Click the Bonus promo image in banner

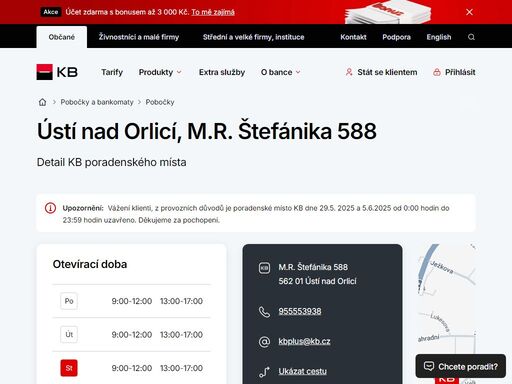point(388,12)
